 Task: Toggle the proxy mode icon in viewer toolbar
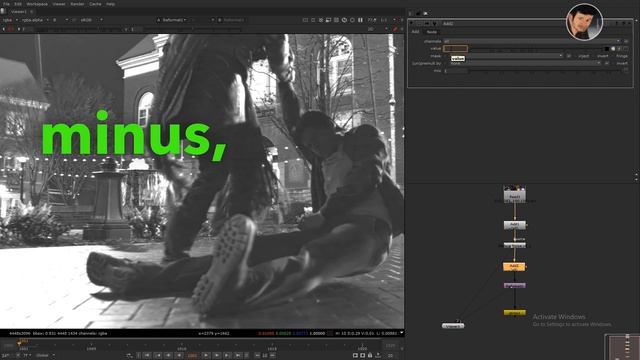click(x=328, y=20)
